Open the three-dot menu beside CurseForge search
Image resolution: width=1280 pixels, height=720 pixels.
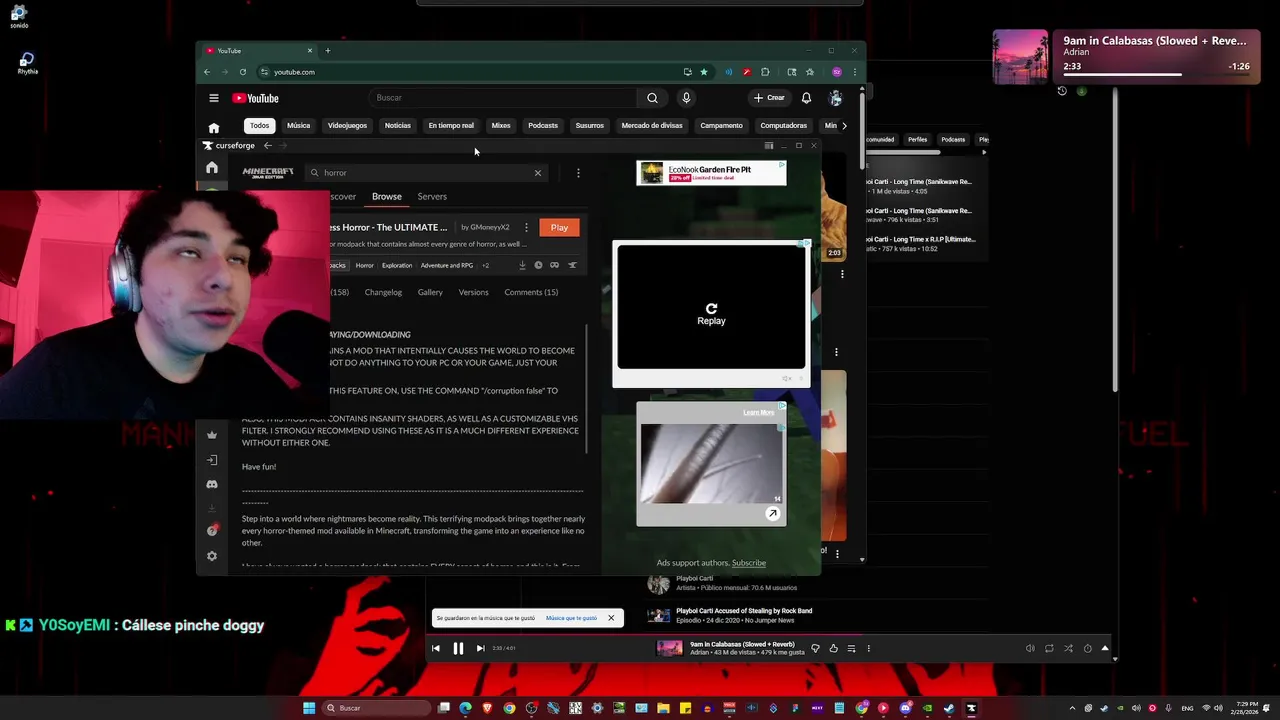578,173
